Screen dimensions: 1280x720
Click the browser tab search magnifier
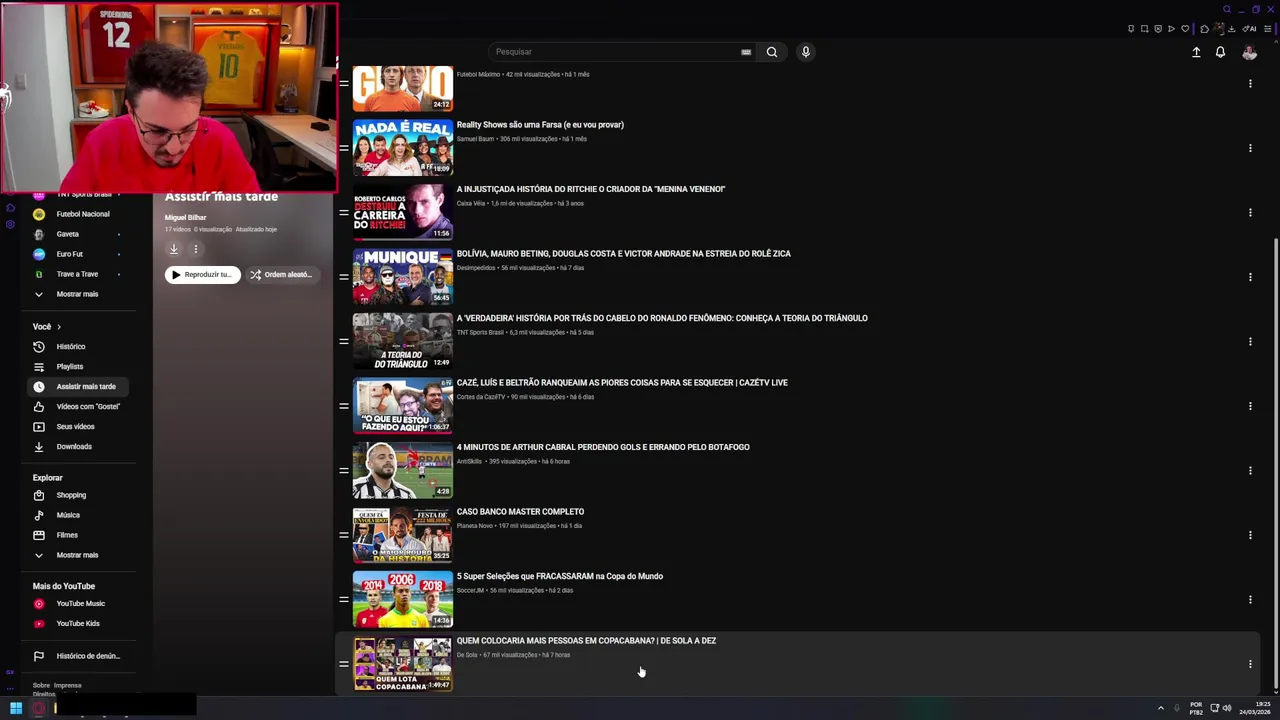pyautogui.click(x=1227, y=9)
